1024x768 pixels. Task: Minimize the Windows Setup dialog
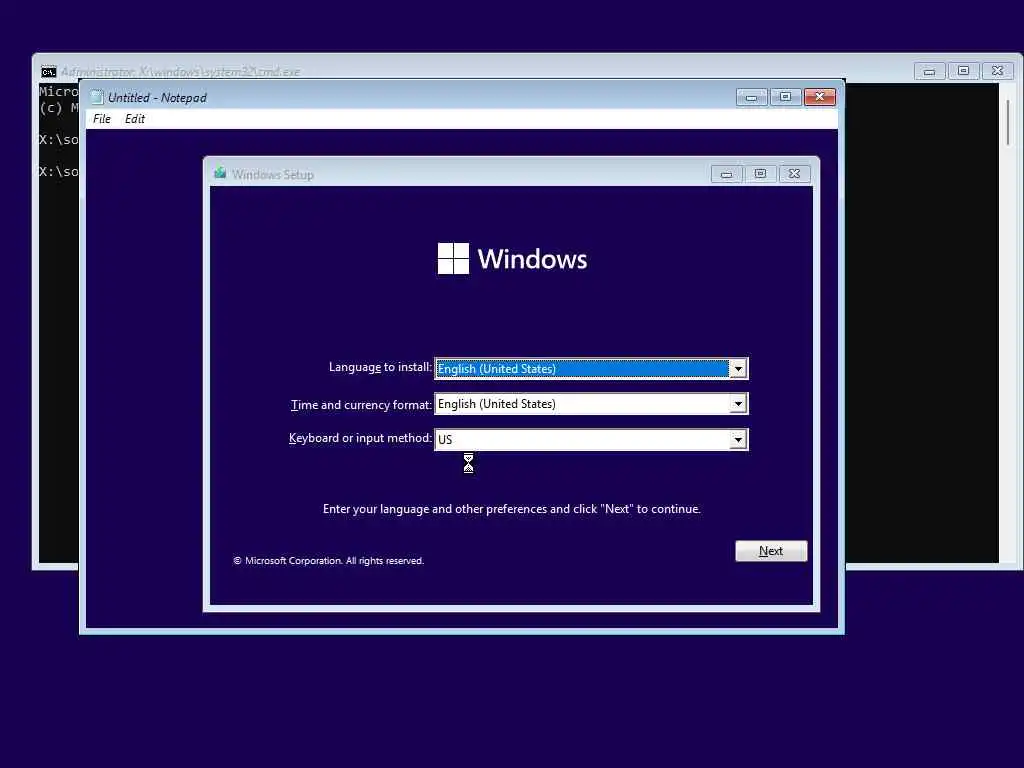click(x=726, y=174)
